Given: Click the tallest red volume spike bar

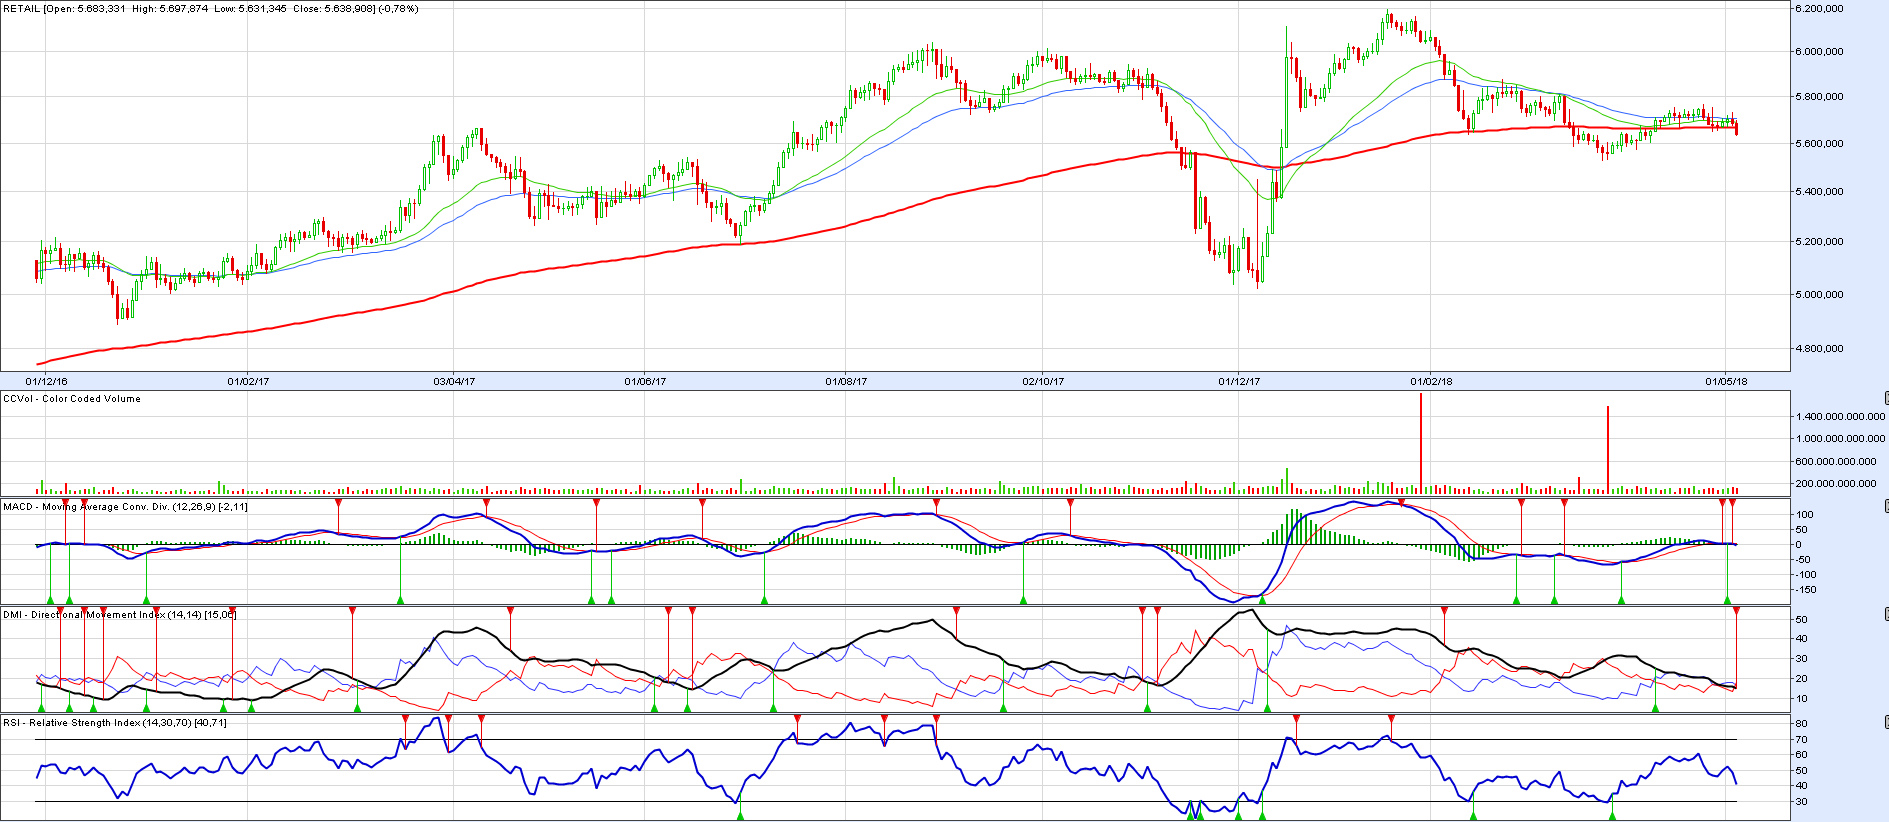Looking at the screenshot, I should [1421, 443].
